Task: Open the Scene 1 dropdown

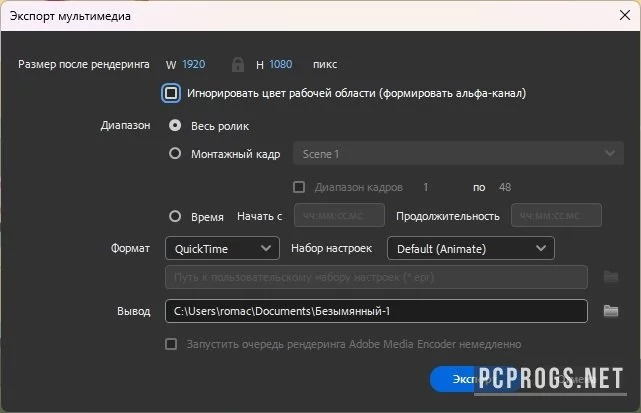Action: (458, 153)
